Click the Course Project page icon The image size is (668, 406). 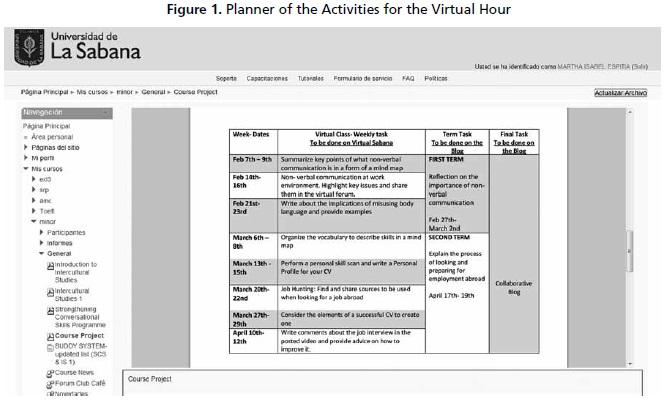coord(50,335)
